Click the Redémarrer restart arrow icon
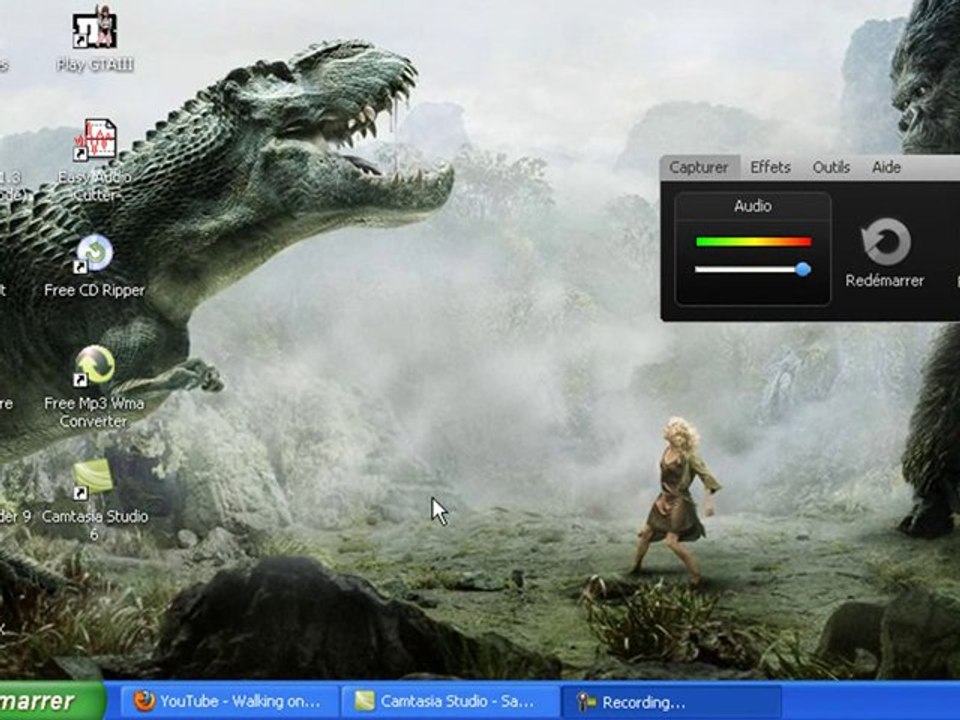This screenshot has width=960, height=720. coord(886,241)
